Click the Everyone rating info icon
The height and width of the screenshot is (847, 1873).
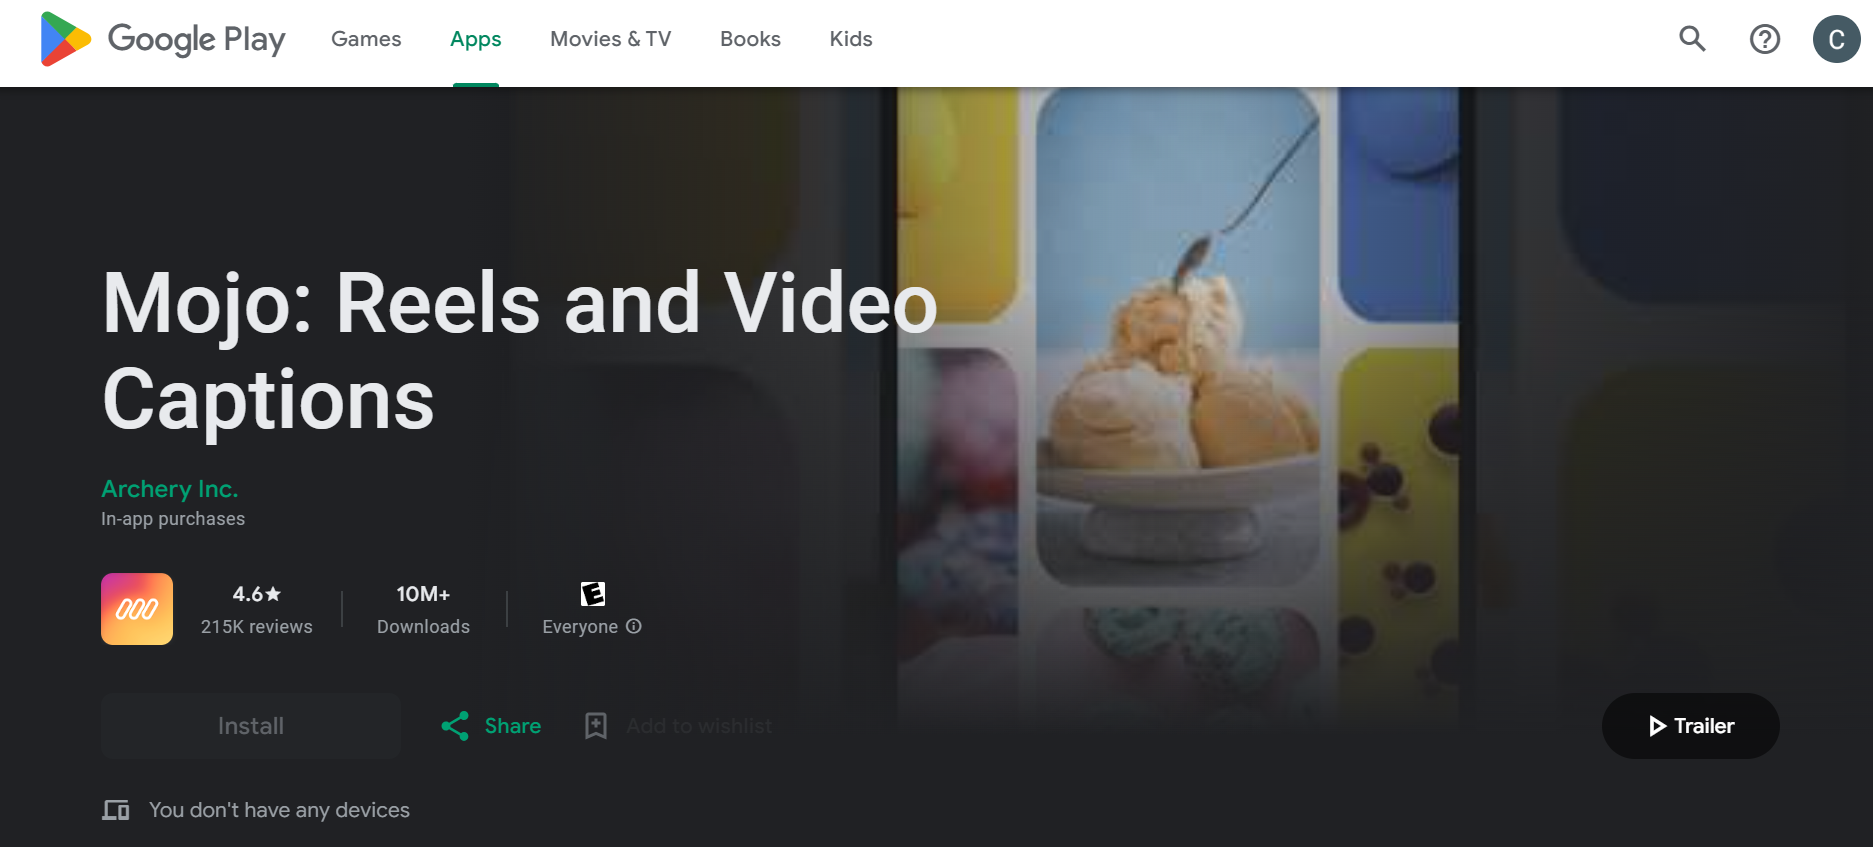pos(634,626)
